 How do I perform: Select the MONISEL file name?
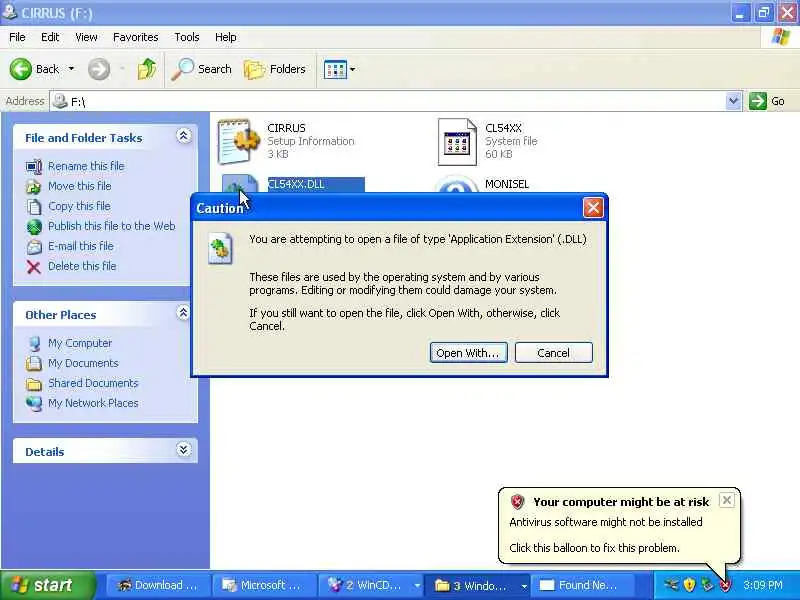[507, 184]
